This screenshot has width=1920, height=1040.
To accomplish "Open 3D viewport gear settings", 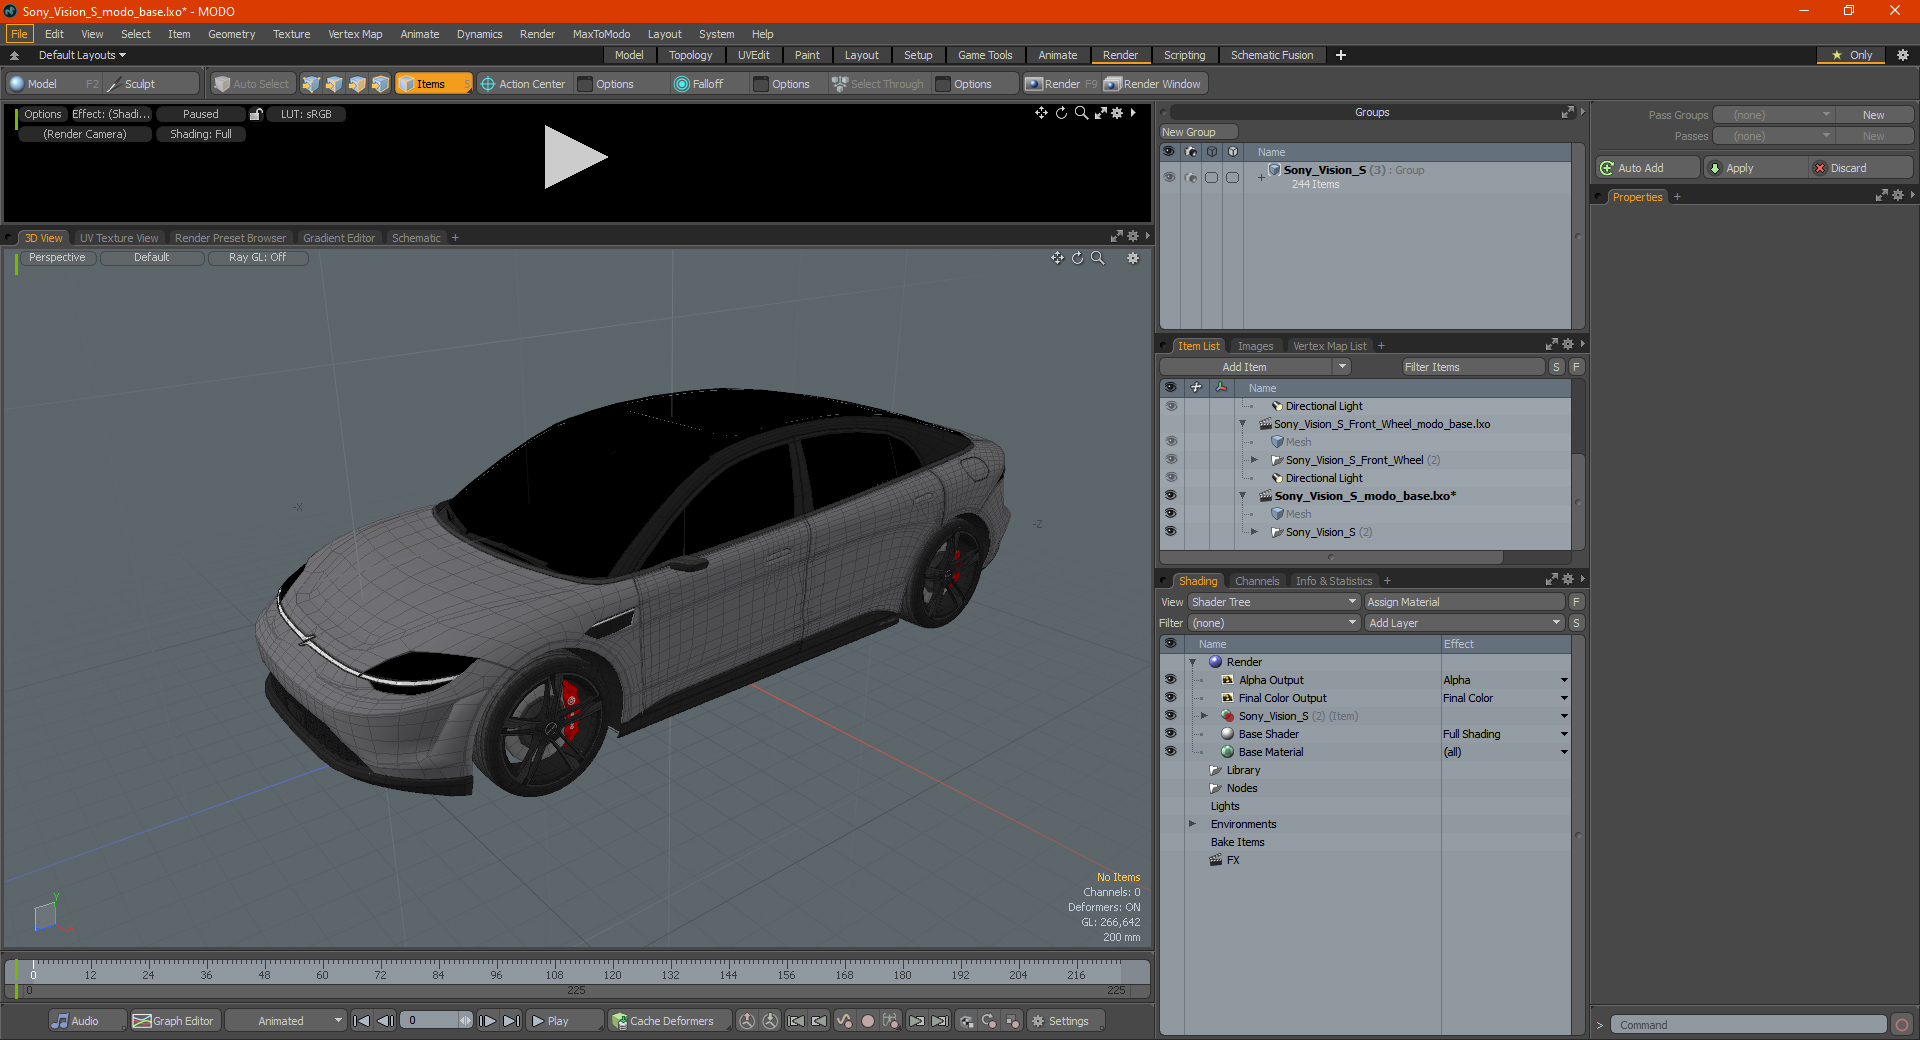I will point(1133,258).
